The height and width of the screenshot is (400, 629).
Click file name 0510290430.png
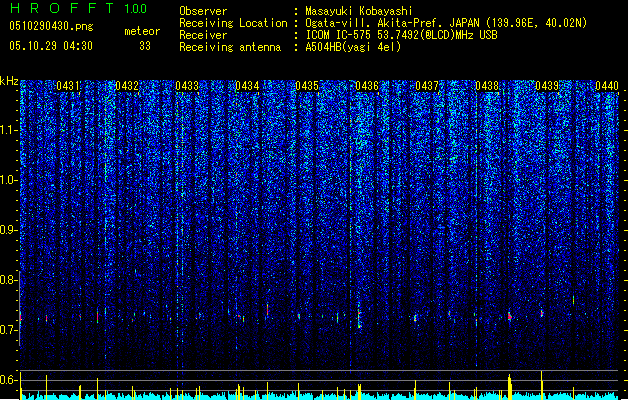point(51,26)
